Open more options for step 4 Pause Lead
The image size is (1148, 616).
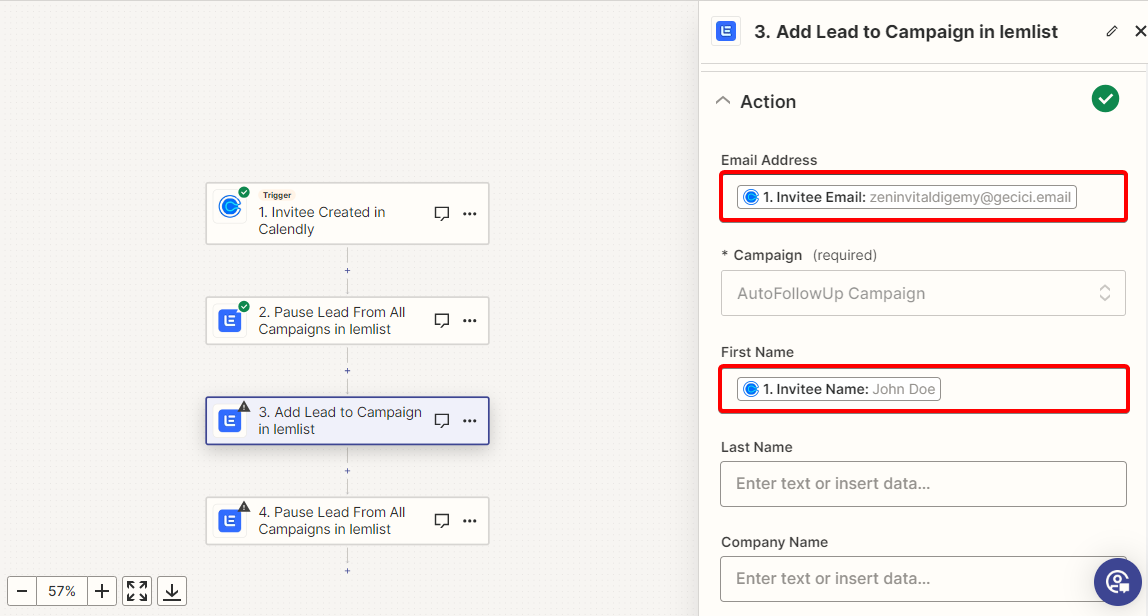coord(470,521)
